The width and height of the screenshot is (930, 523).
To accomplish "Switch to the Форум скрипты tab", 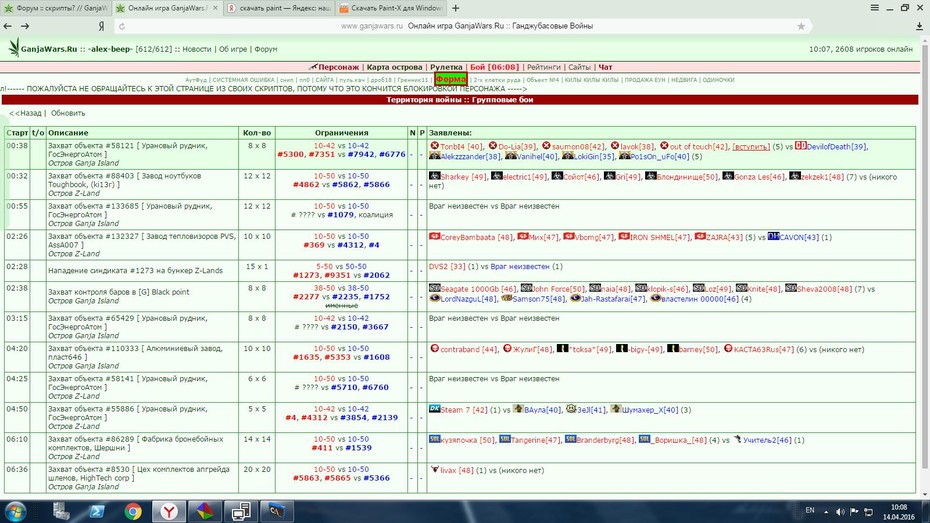I will click(x=56, y=8).
